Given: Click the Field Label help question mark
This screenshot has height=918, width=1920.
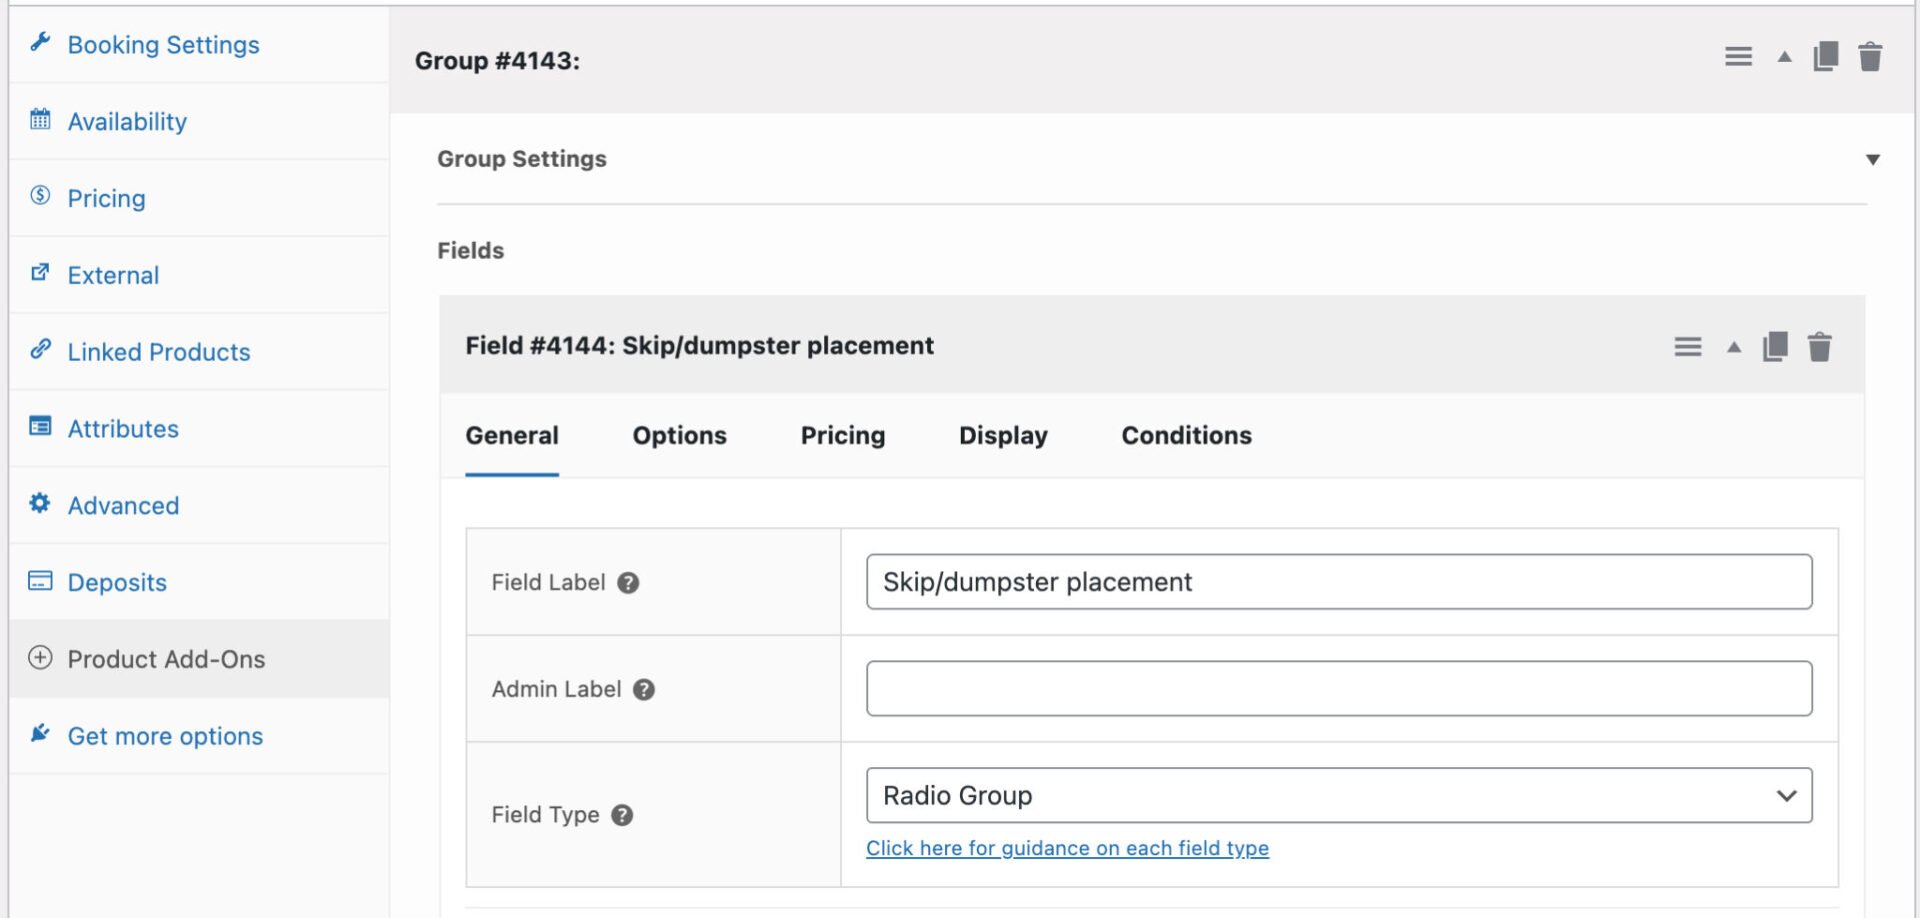Looking at the screenshot, I should click(x=627, y=582).
